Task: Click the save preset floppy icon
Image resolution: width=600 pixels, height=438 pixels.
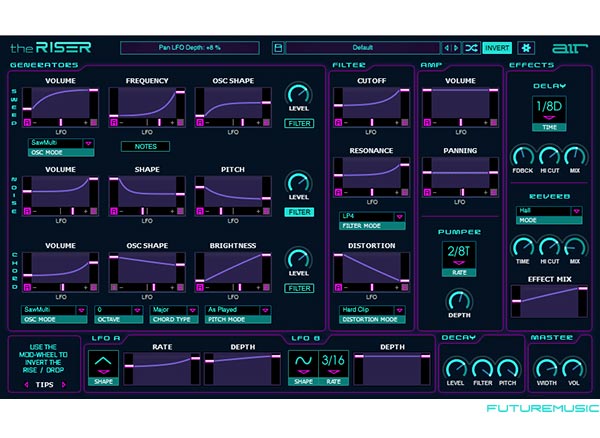Action: click(278, 48)
